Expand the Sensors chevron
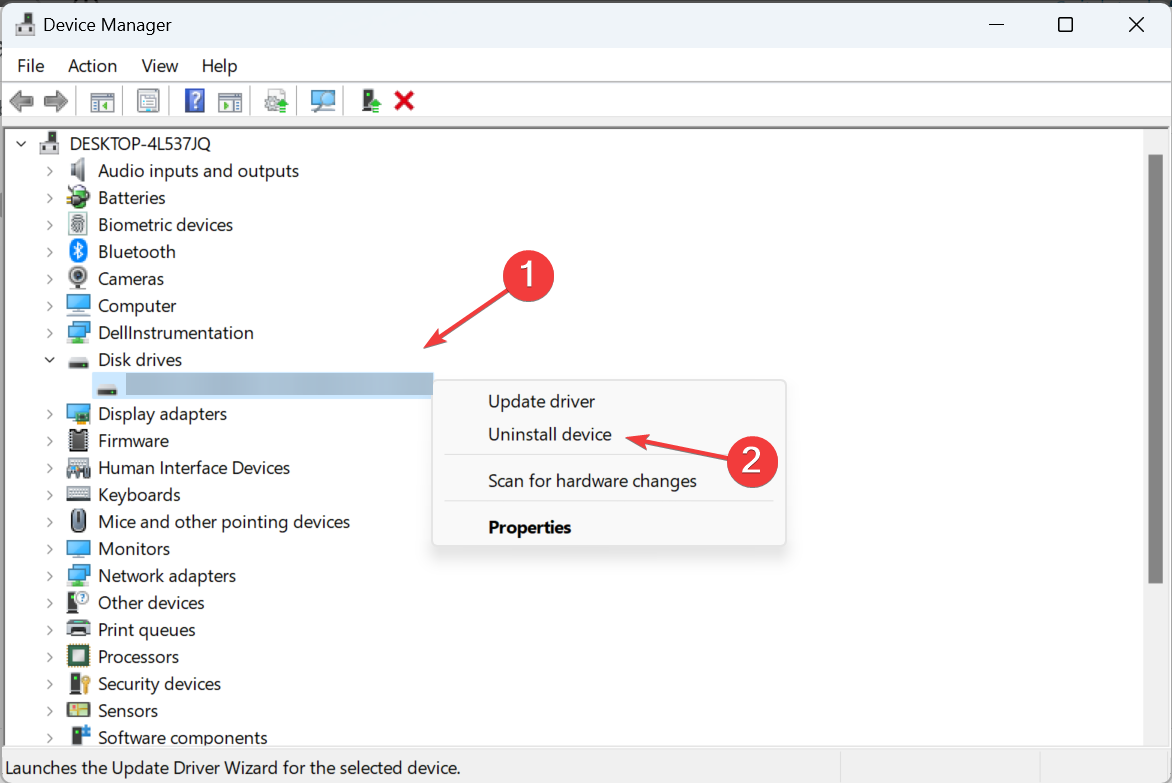The height and width of the screenshot is (783, 1172). tap(49, 711)
